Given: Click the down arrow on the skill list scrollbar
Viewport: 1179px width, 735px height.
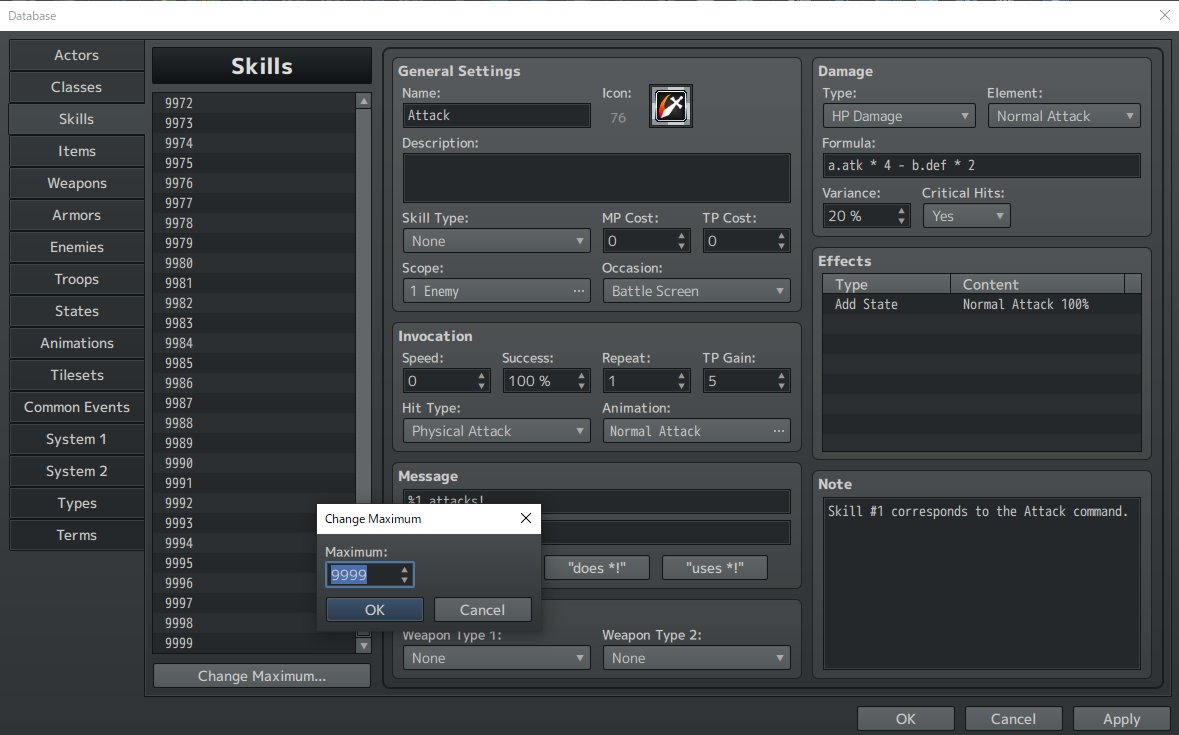Looking at the screenshot, I should tap(363, 645).
